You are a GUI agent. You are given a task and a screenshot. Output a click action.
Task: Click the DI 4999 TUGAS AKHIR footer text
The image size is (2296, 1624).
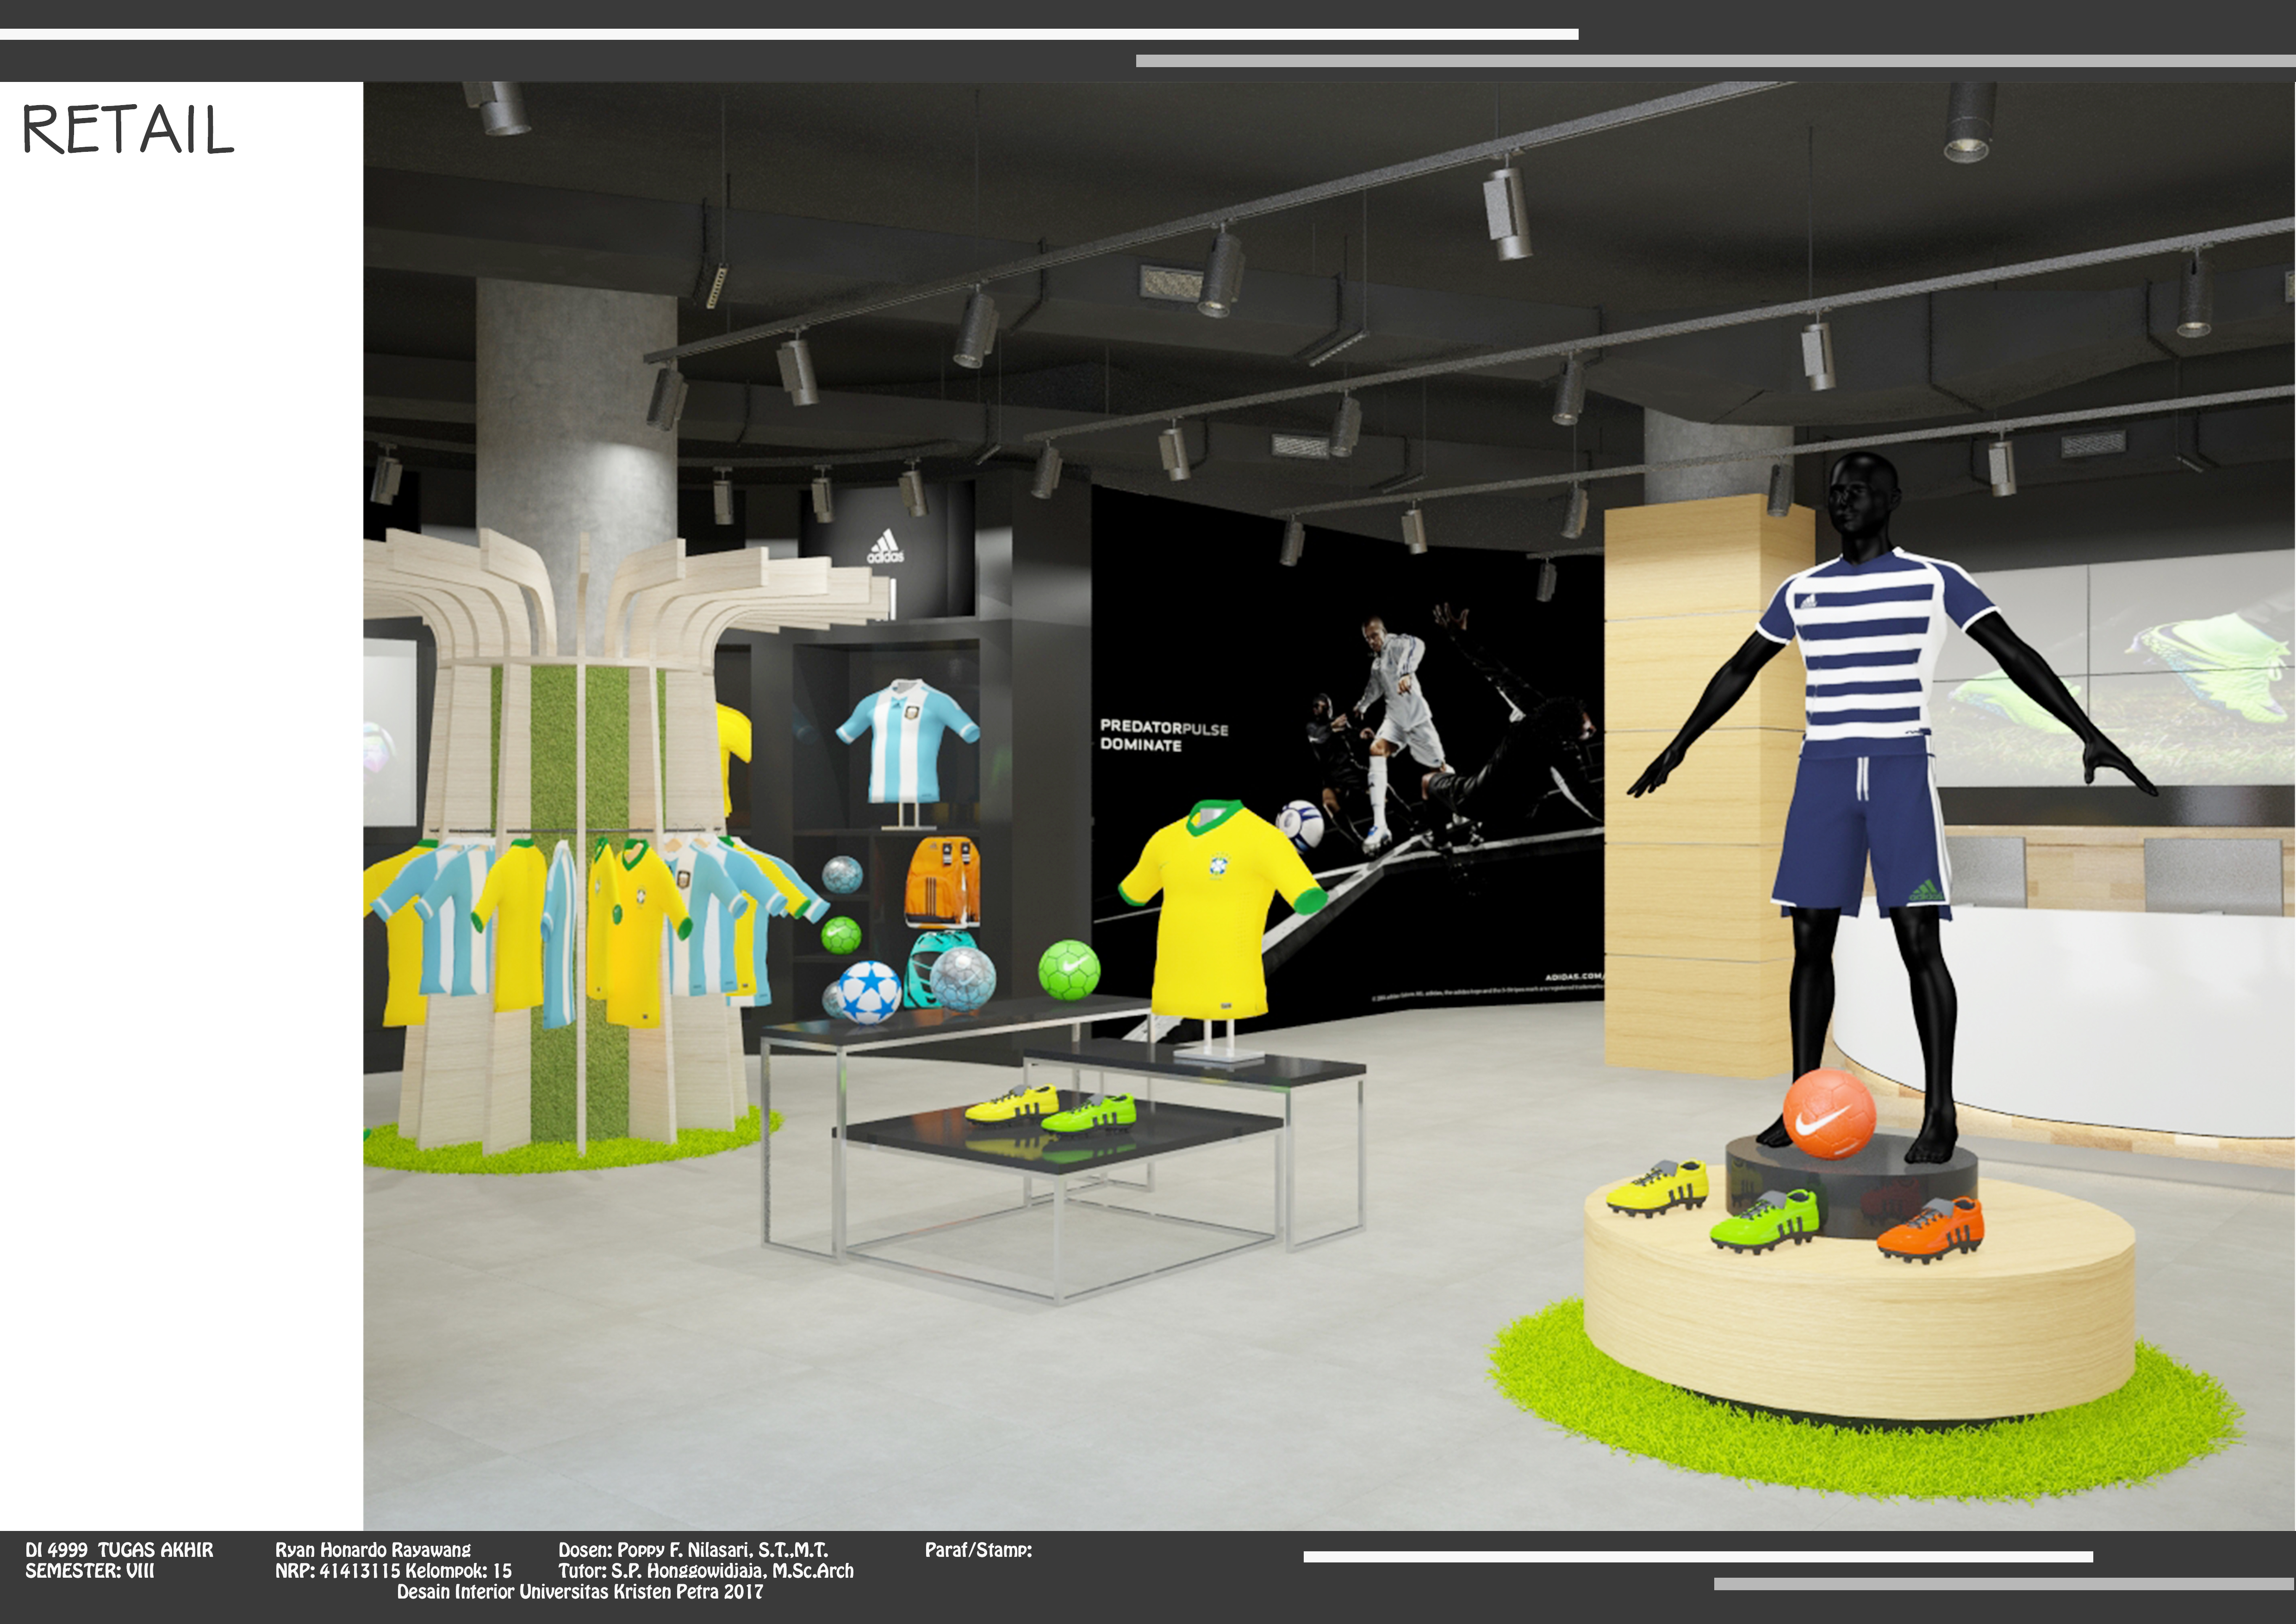tap(119, 1550)
